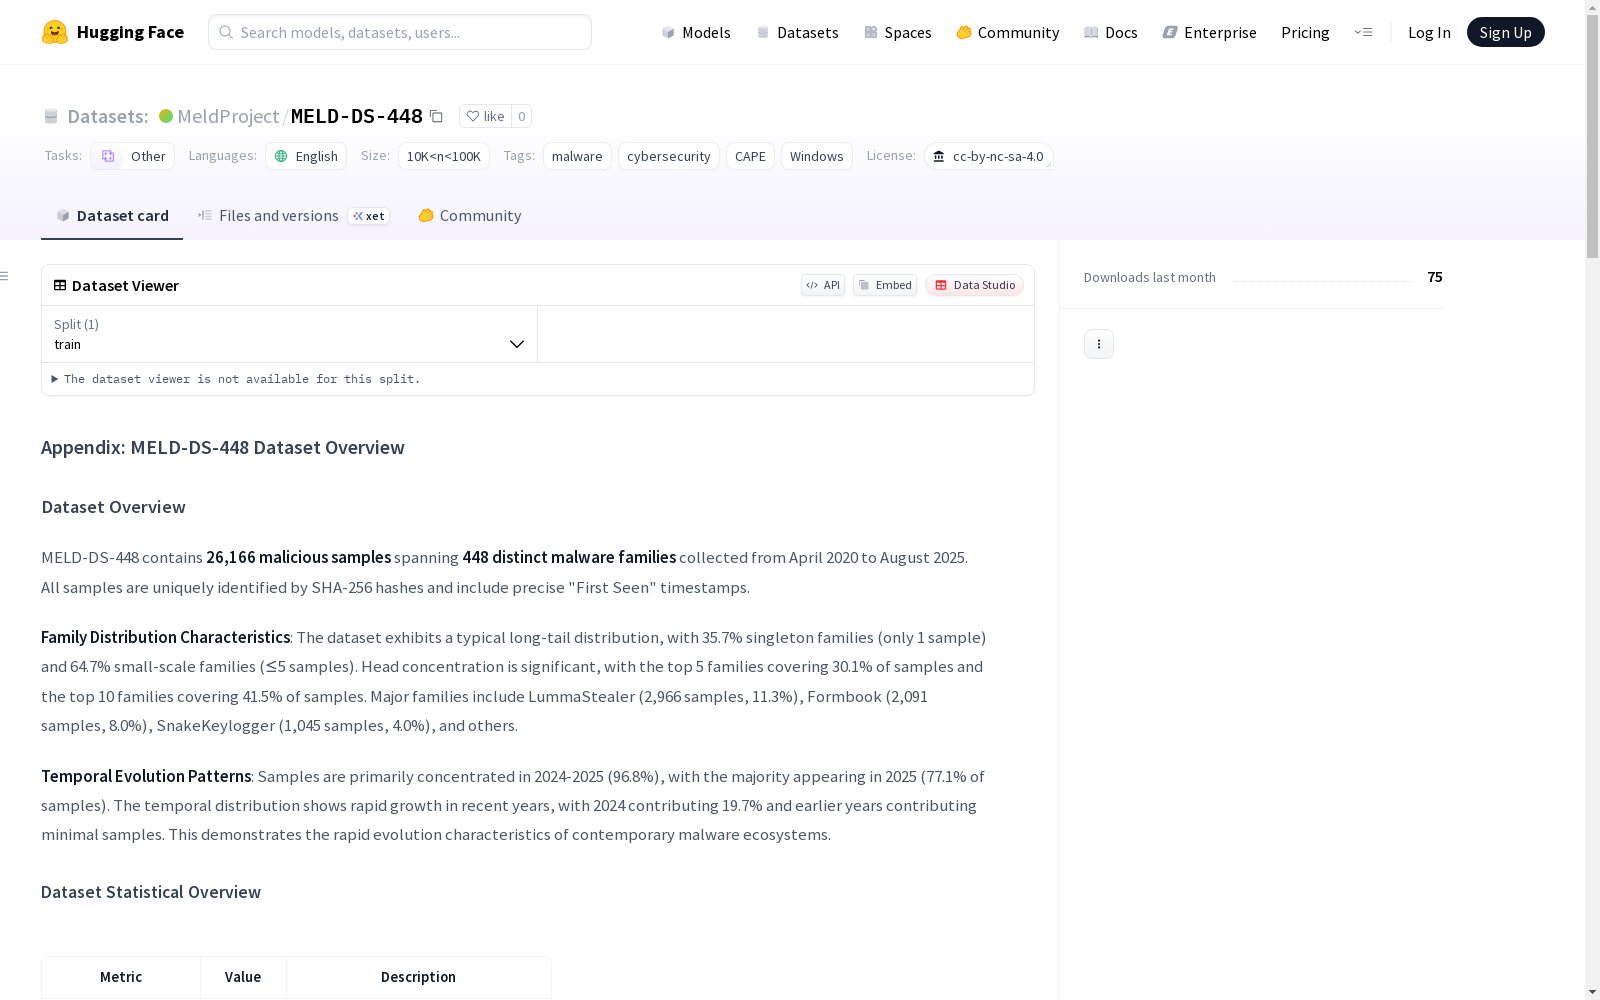The height and width of the screenshot is (1000, 1600).
Task: Click the MeldProject green avatar icon
Action: point(166,116)
